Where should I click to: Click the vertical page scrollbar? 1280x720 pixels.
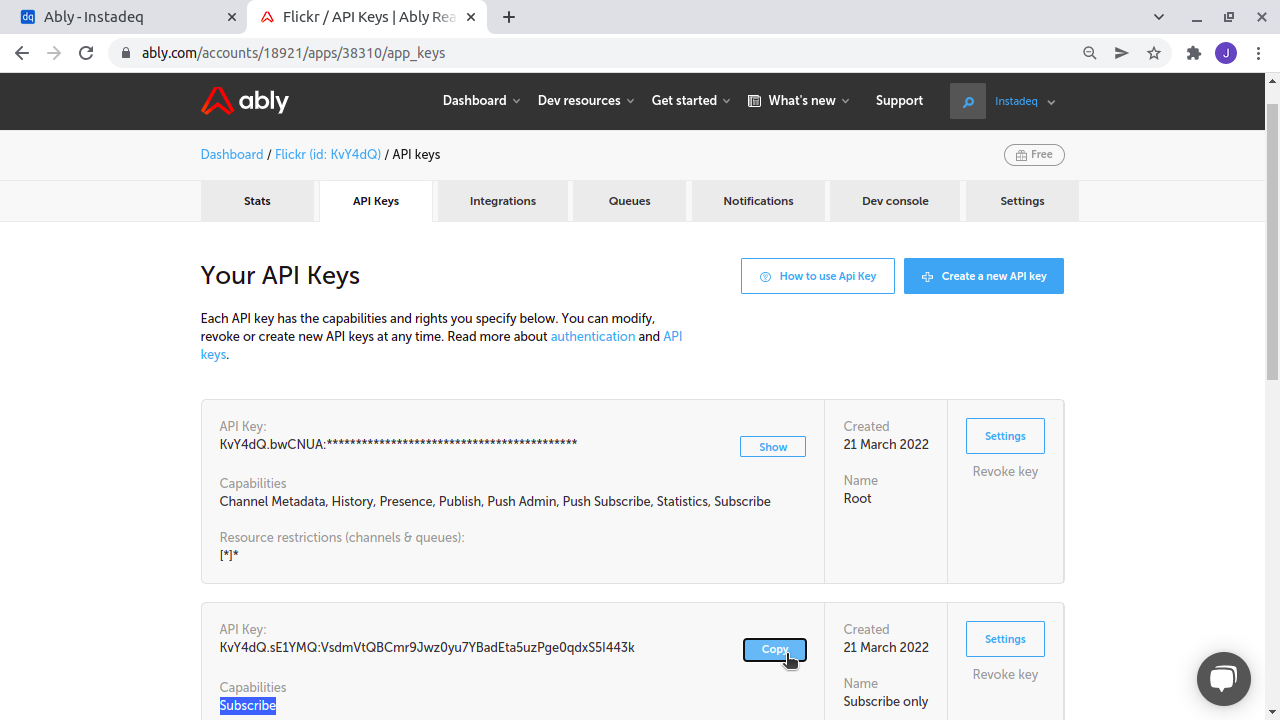(1272, 241)
